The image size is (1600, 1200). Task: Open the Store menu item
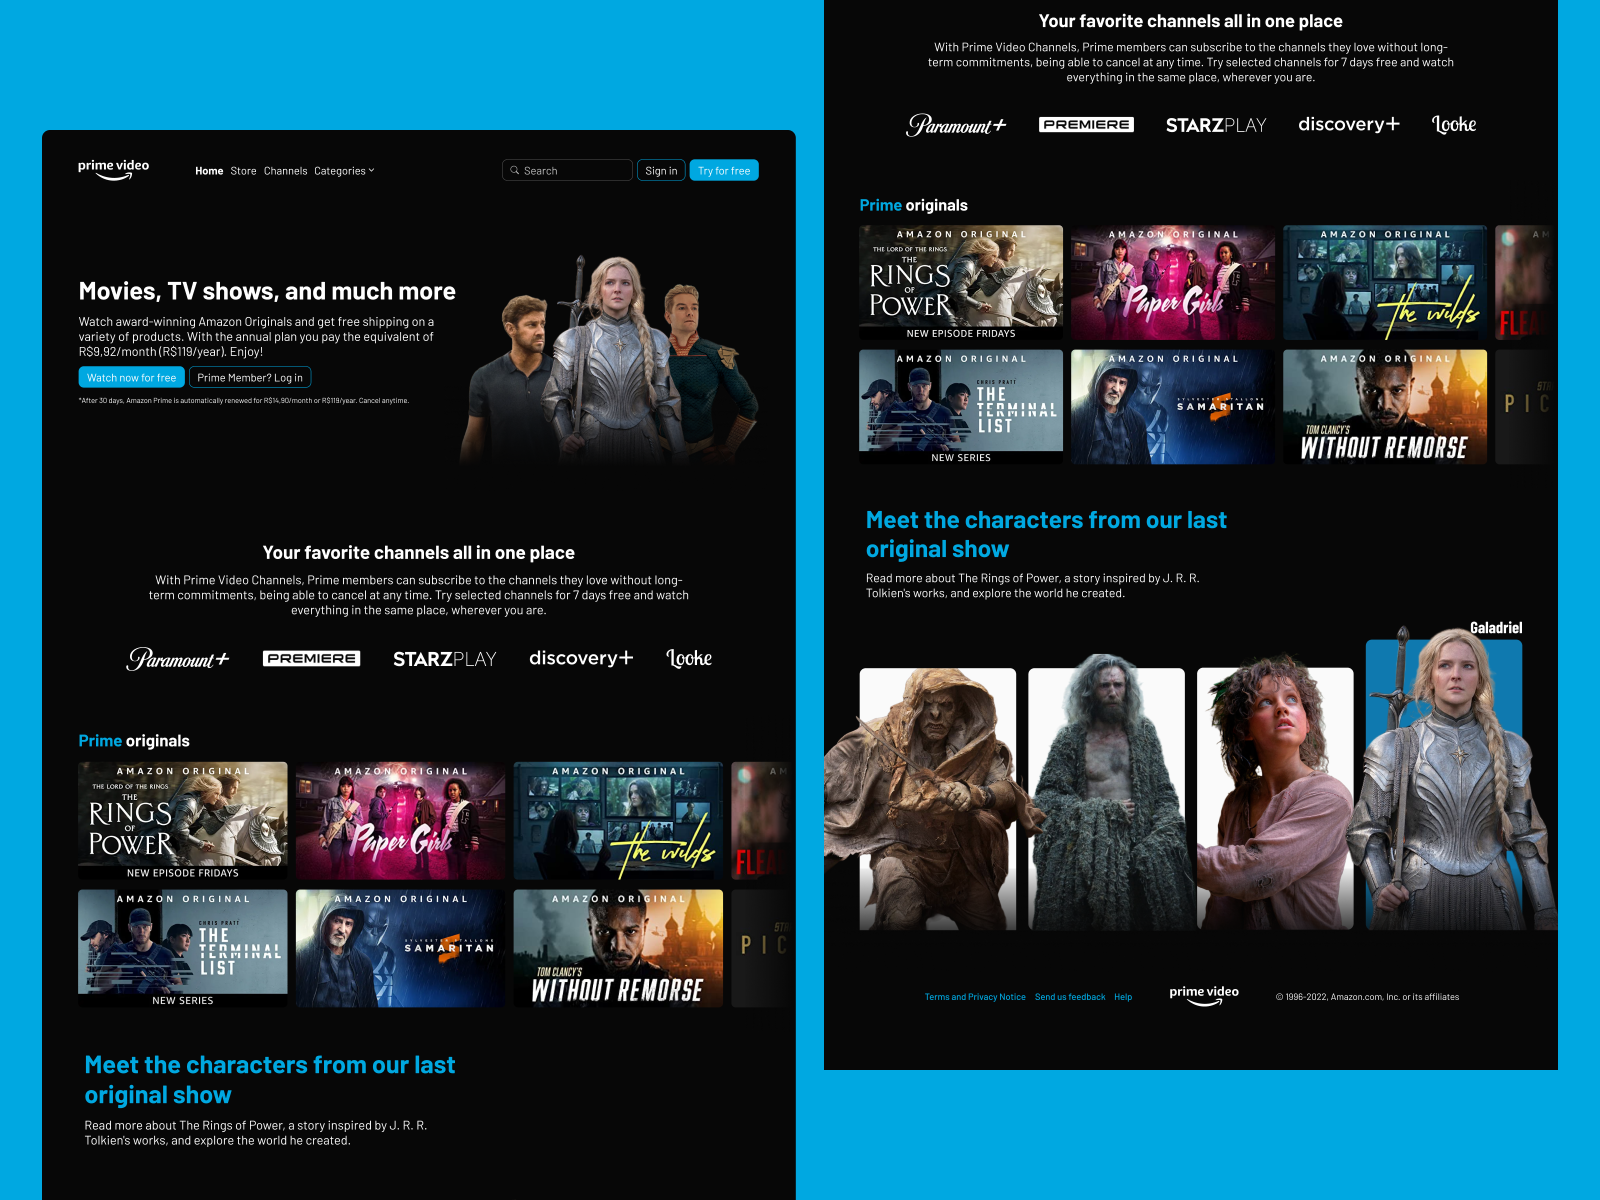coord(243,171)
